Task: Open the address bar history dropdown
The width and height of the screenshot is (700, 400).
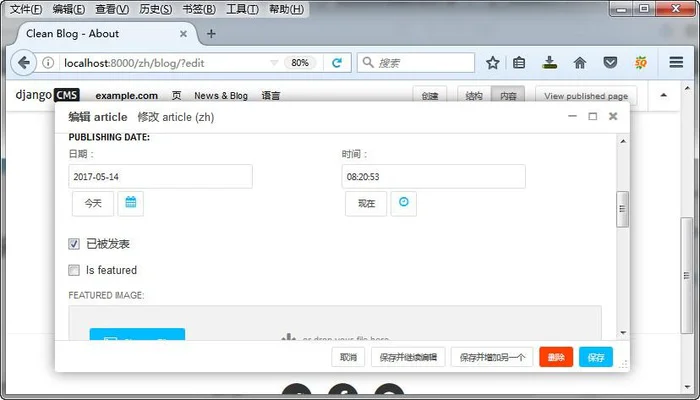Action: pos(274,63)
